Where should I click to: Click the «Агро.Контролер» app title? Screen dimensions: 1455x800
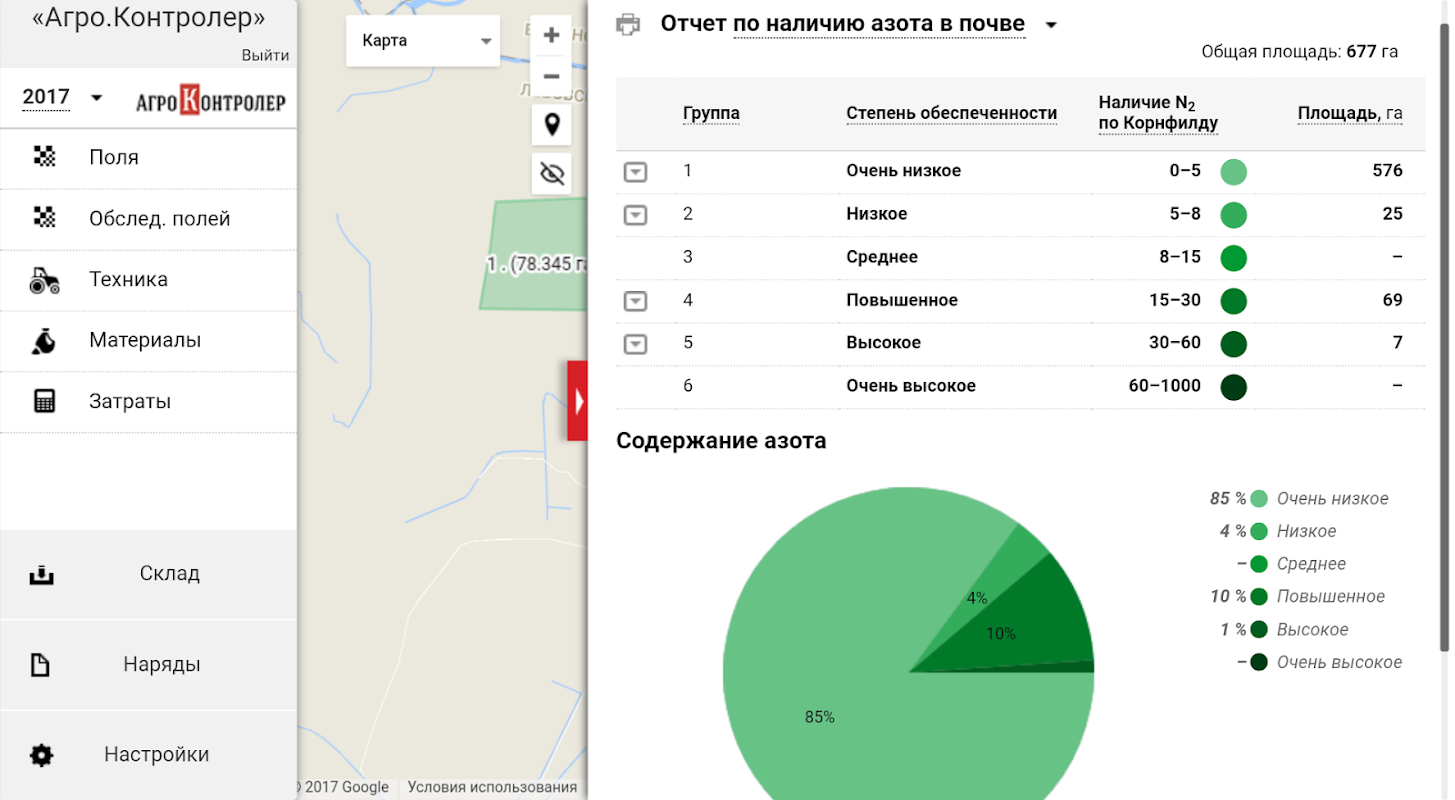coord(149,18)
